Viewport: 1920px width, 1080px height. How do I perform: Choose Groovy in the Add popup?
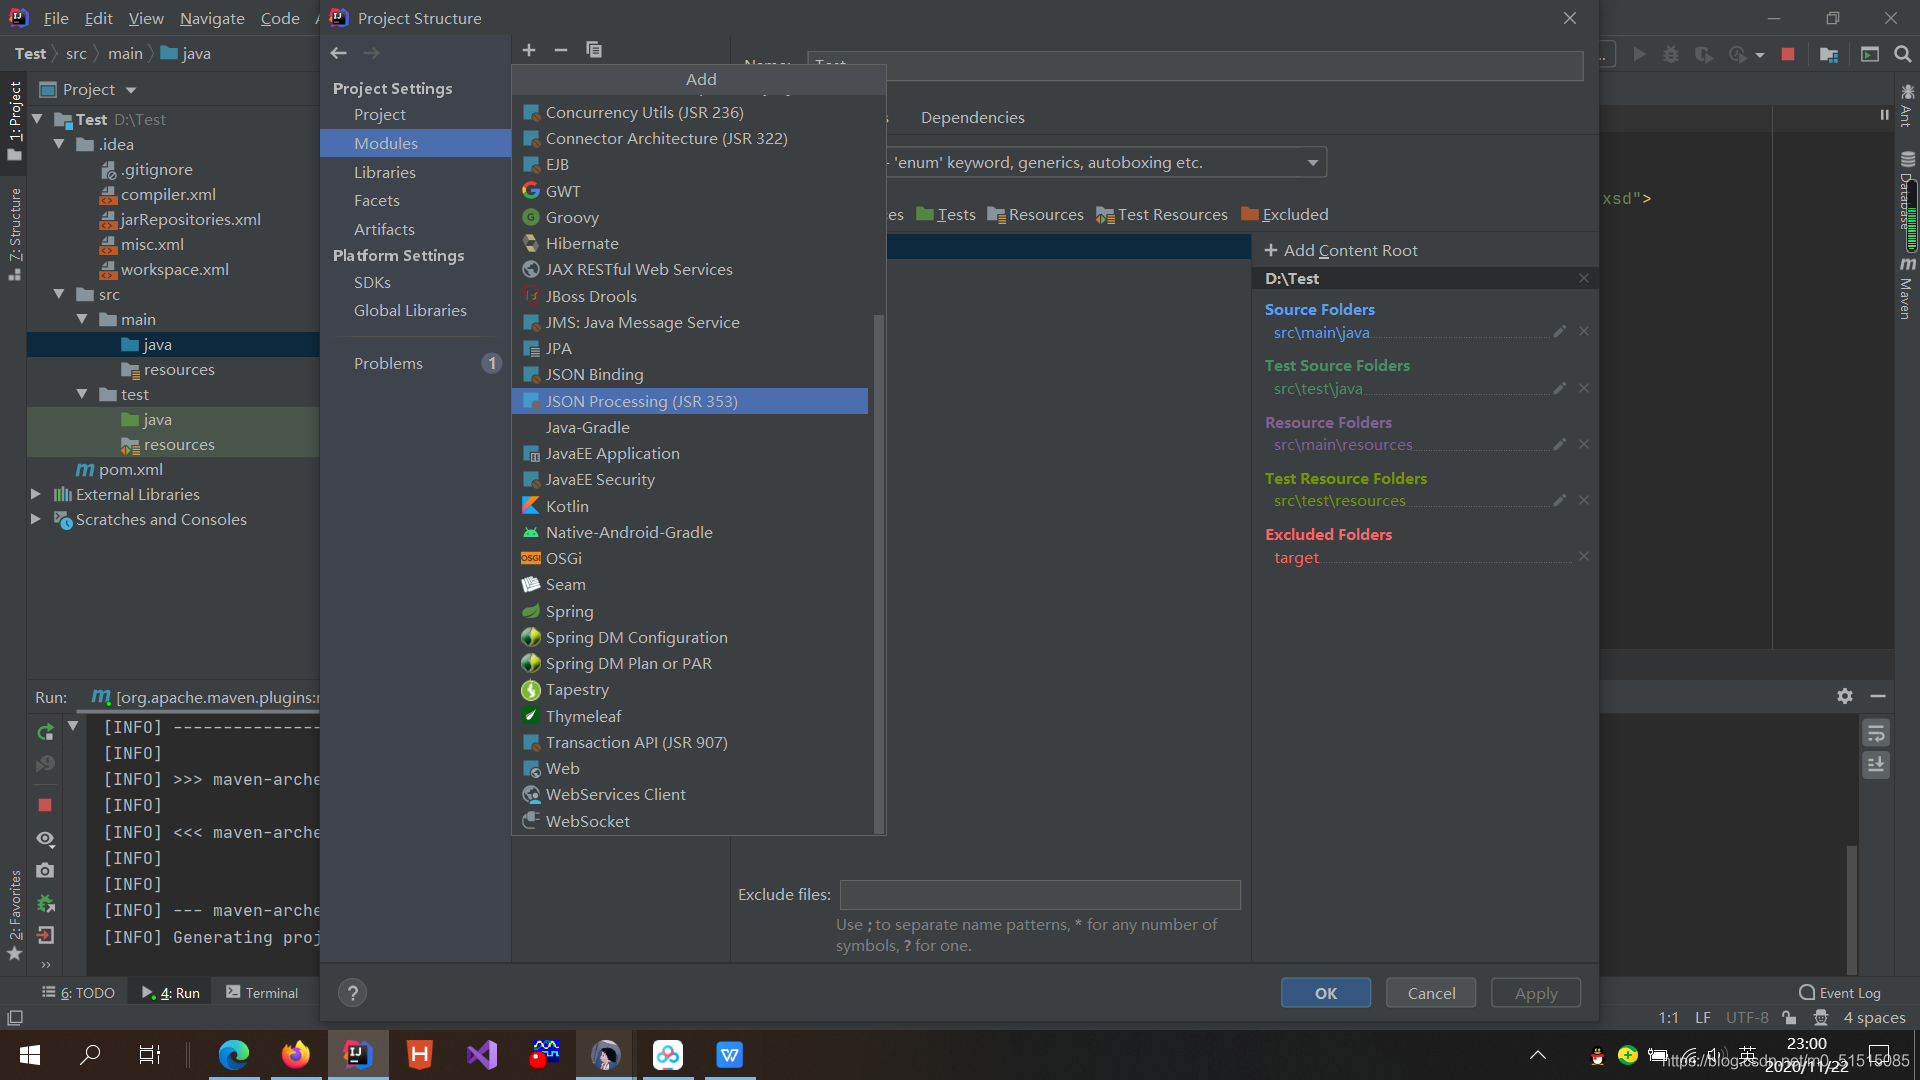690,217
